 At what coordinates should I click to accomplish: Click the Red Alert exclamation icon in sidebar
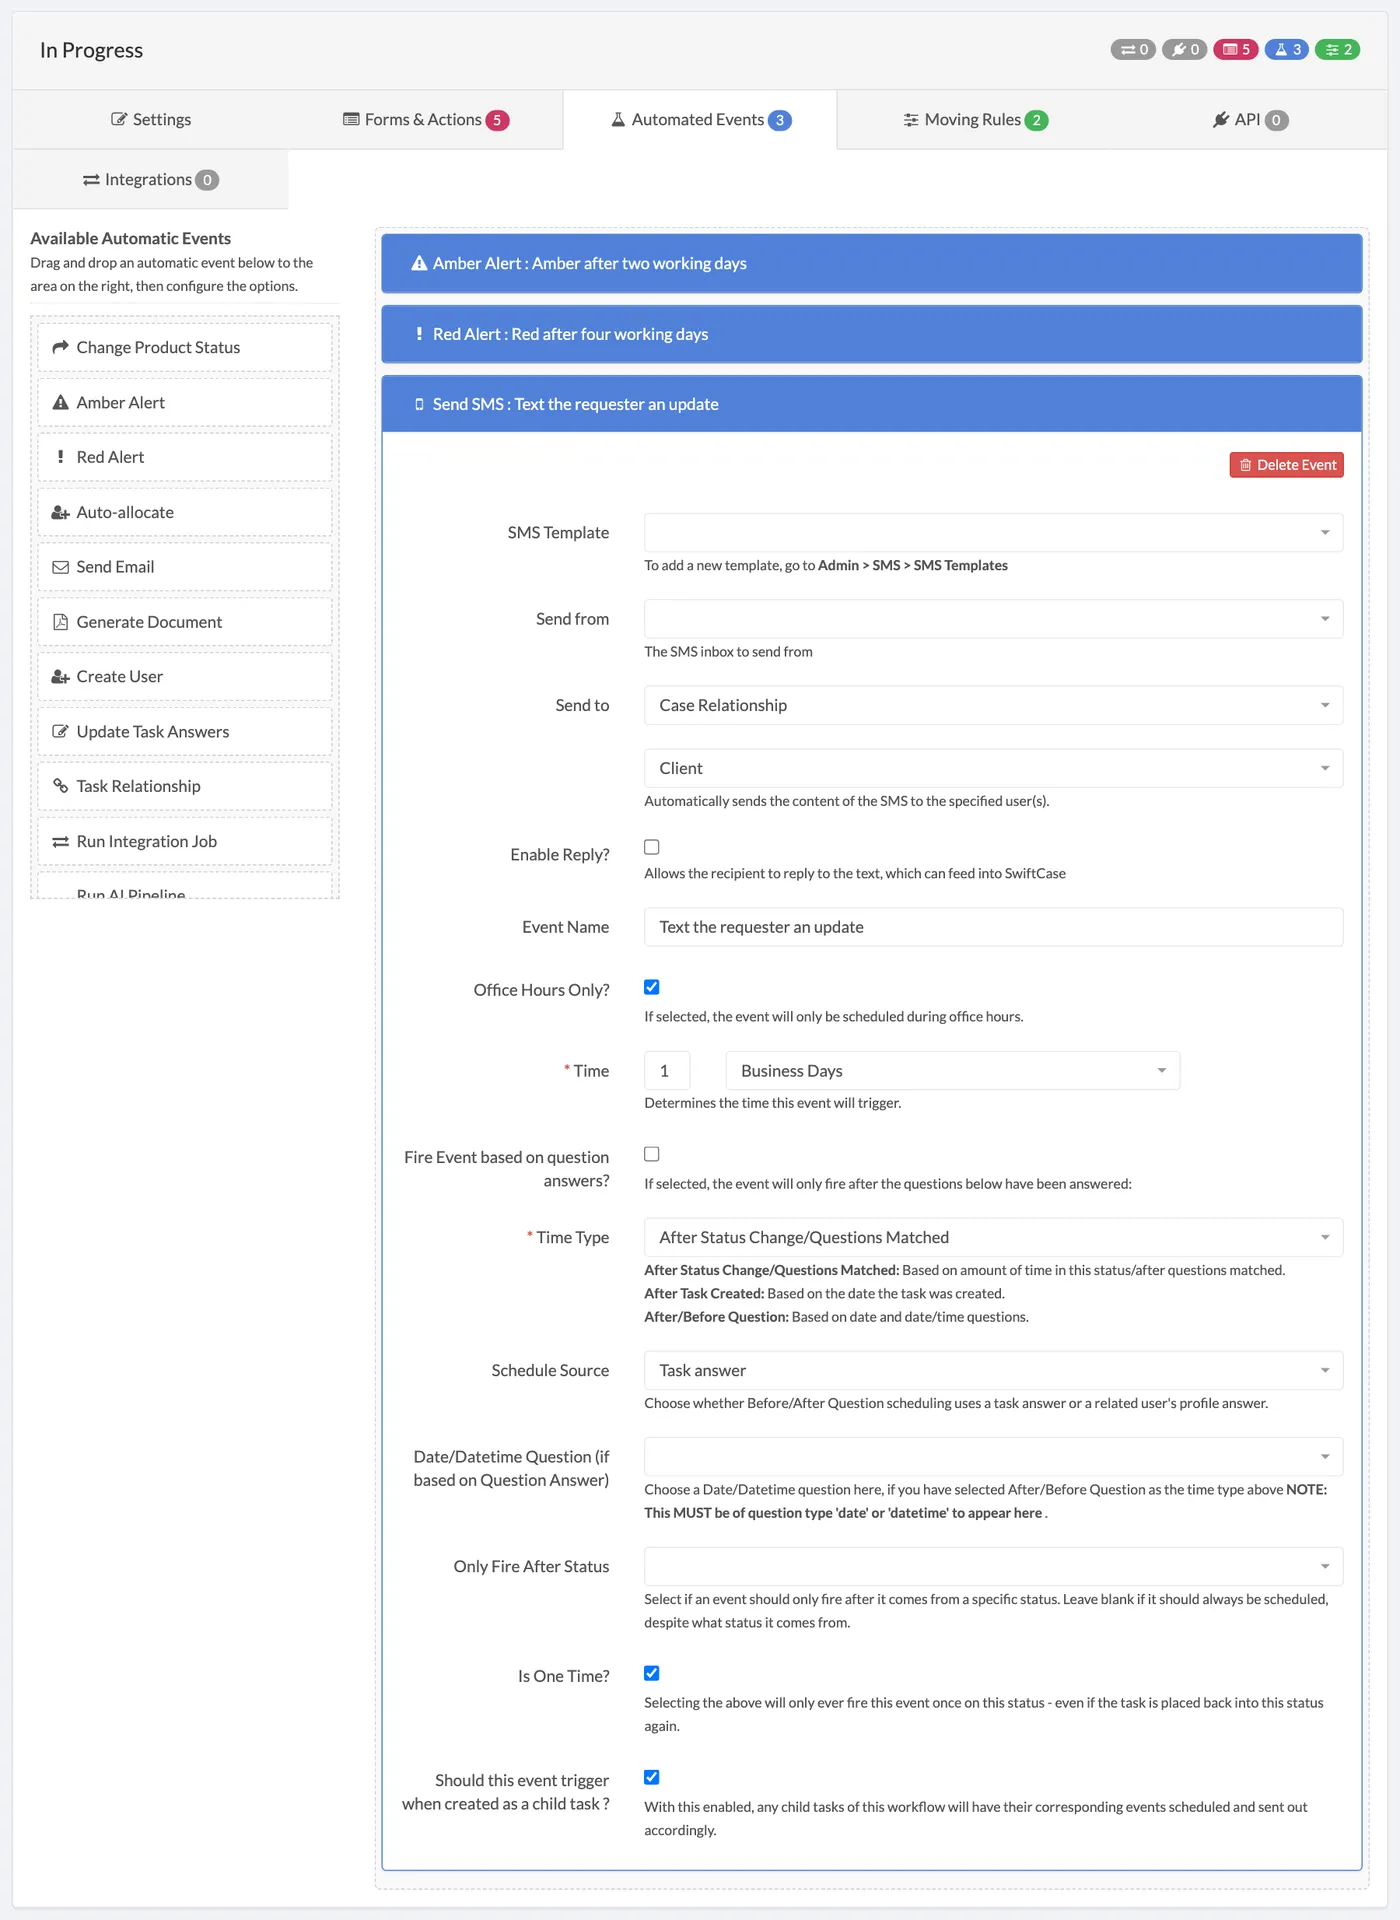pyautogui.click(x=60, y=457)
